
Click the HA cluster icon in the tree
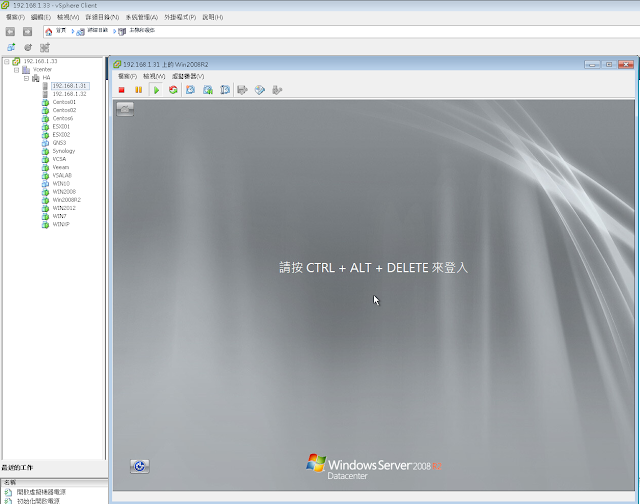tap(36, 78)
